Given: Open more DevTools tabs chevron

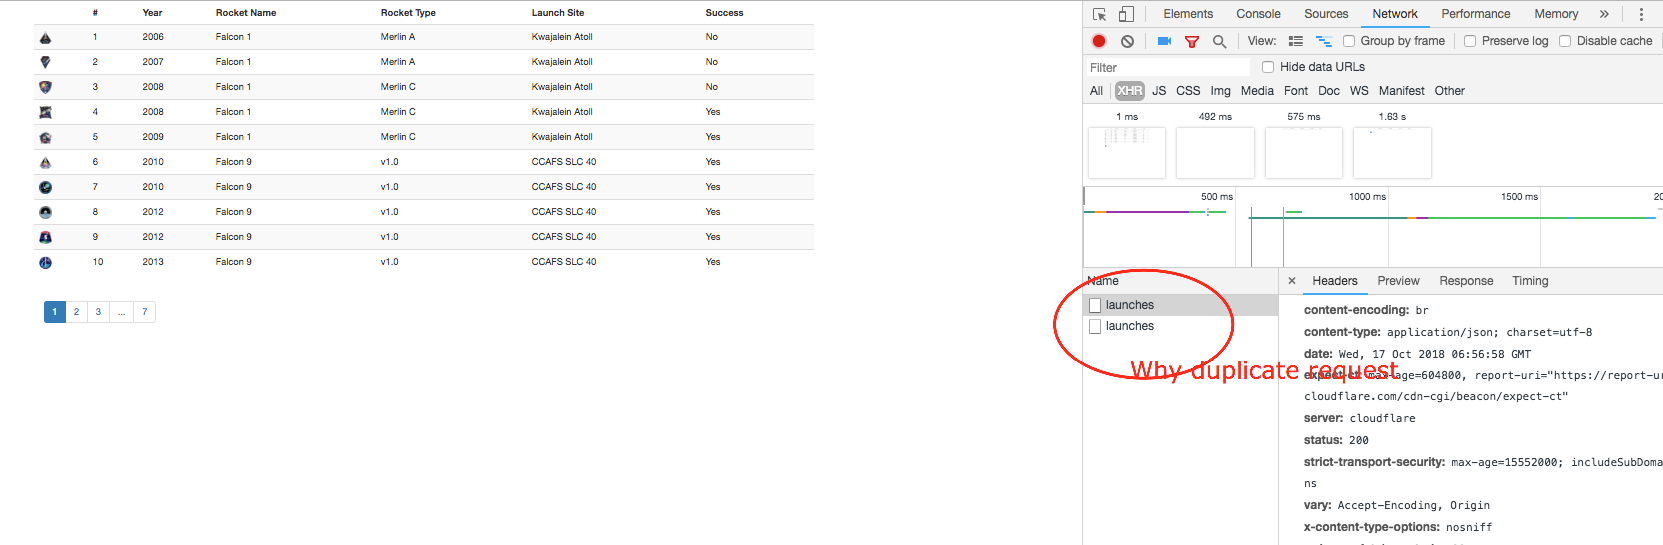Looking at the screenshot, I should [1604, 14].
